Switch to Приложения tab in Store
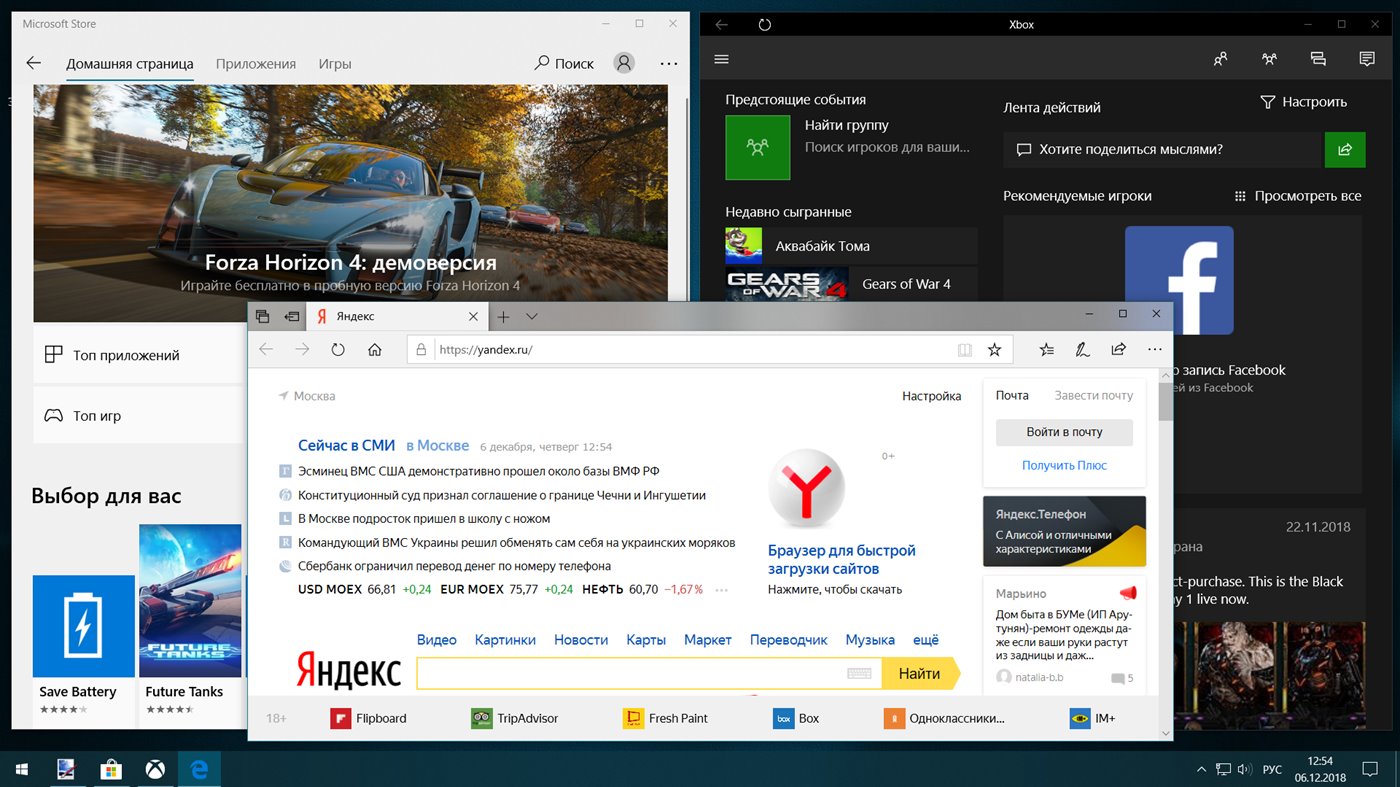This screenshot has height=787, width=1400. 256,63
